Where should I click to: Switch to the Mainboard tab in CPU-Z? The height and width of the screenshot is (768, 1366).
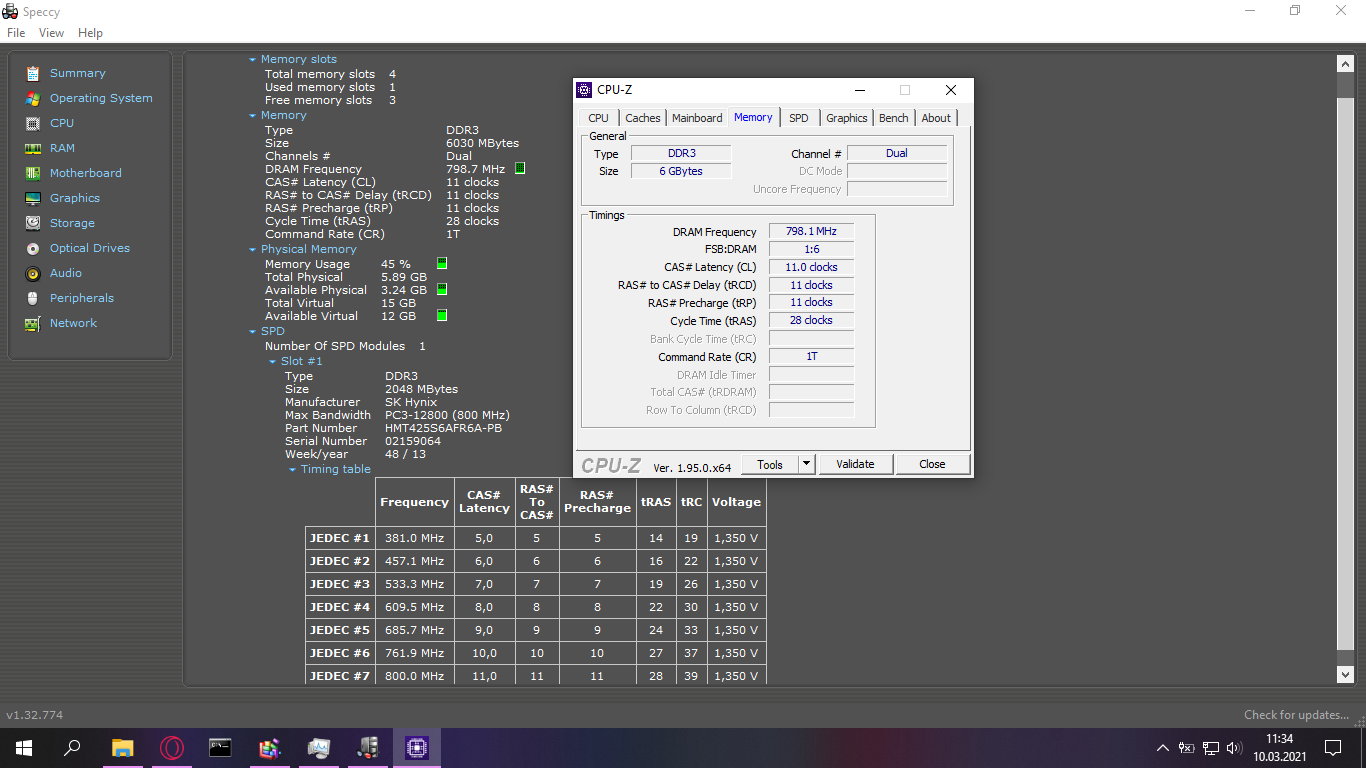point(697,118)
